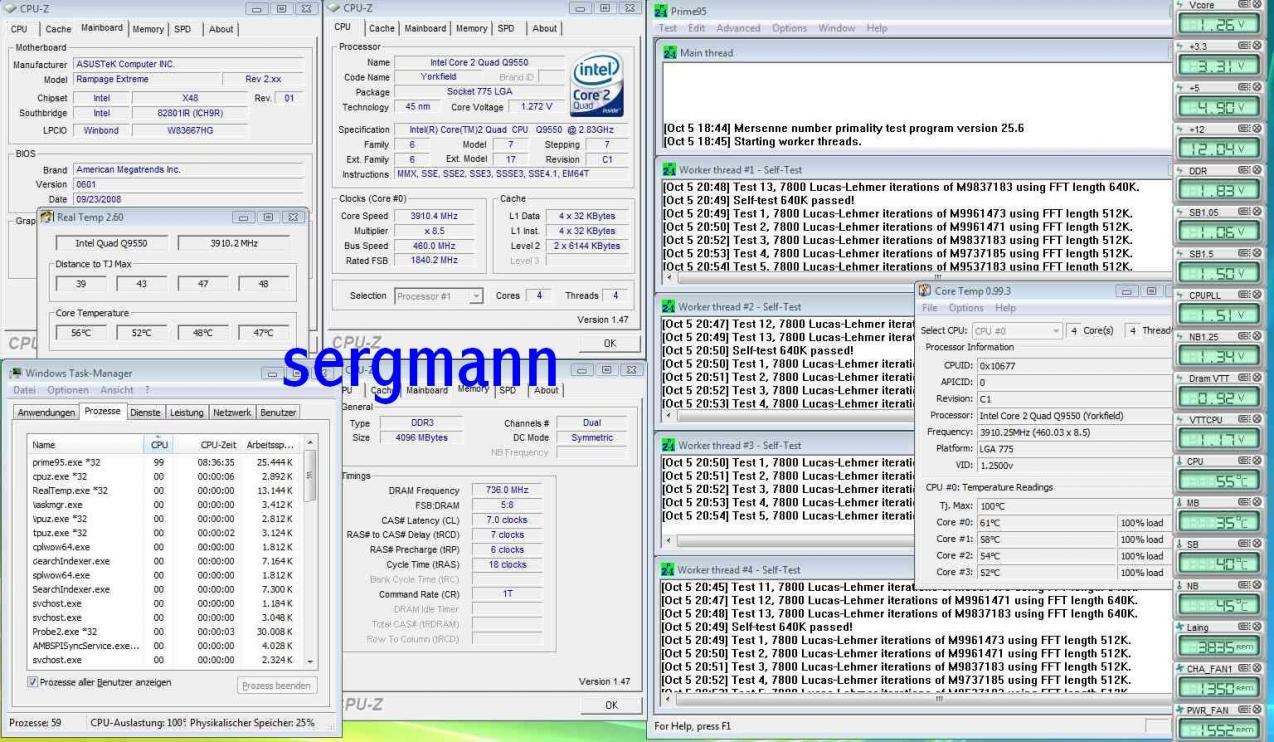This screenshot has width=1274, height=742.
Task: Switch to the Anwendungen tab
Action: (x=47, y=412)
